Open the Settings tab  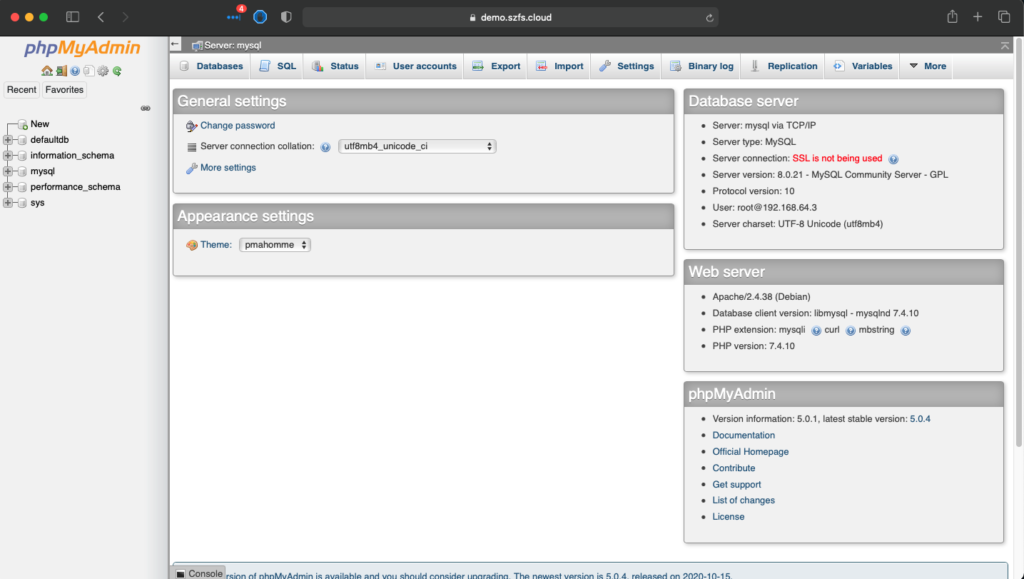(x=626, y=66)
